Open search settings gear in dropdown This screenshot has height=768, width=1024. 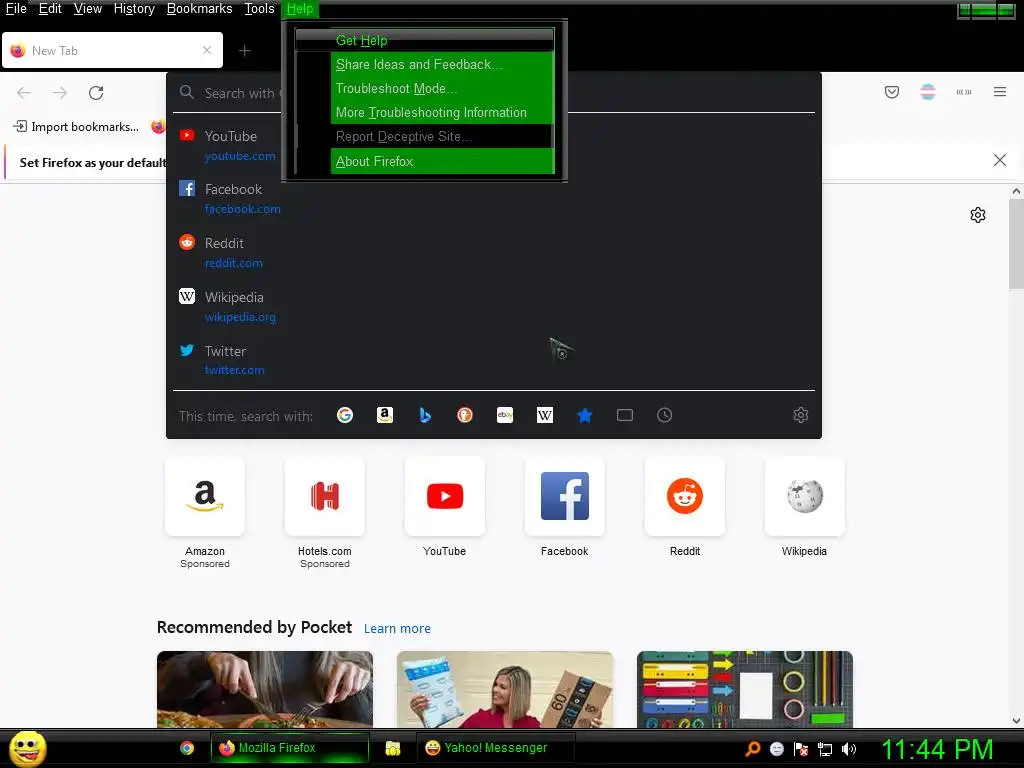pyautogui.click(x=801, y=415)
